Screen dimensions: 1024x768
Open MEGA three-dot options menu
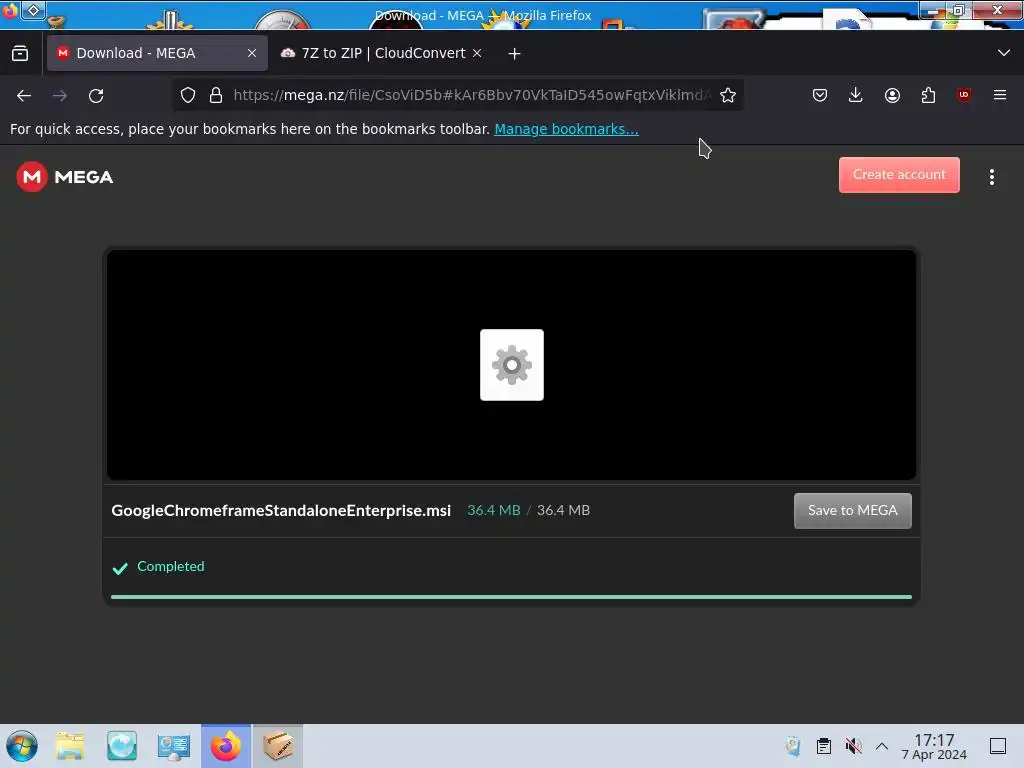click(x=991, y=177)
